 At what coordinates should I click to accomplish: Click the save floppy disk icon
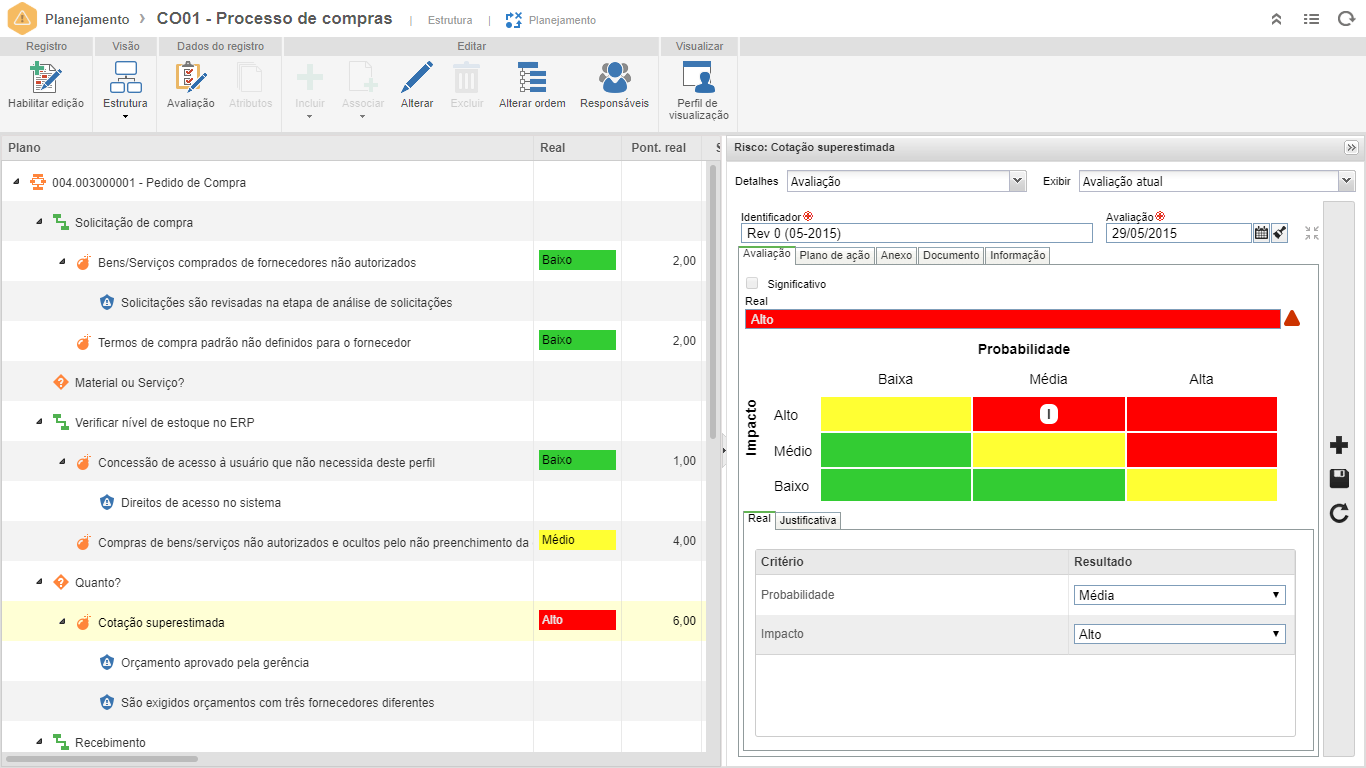click(1339, 479)
